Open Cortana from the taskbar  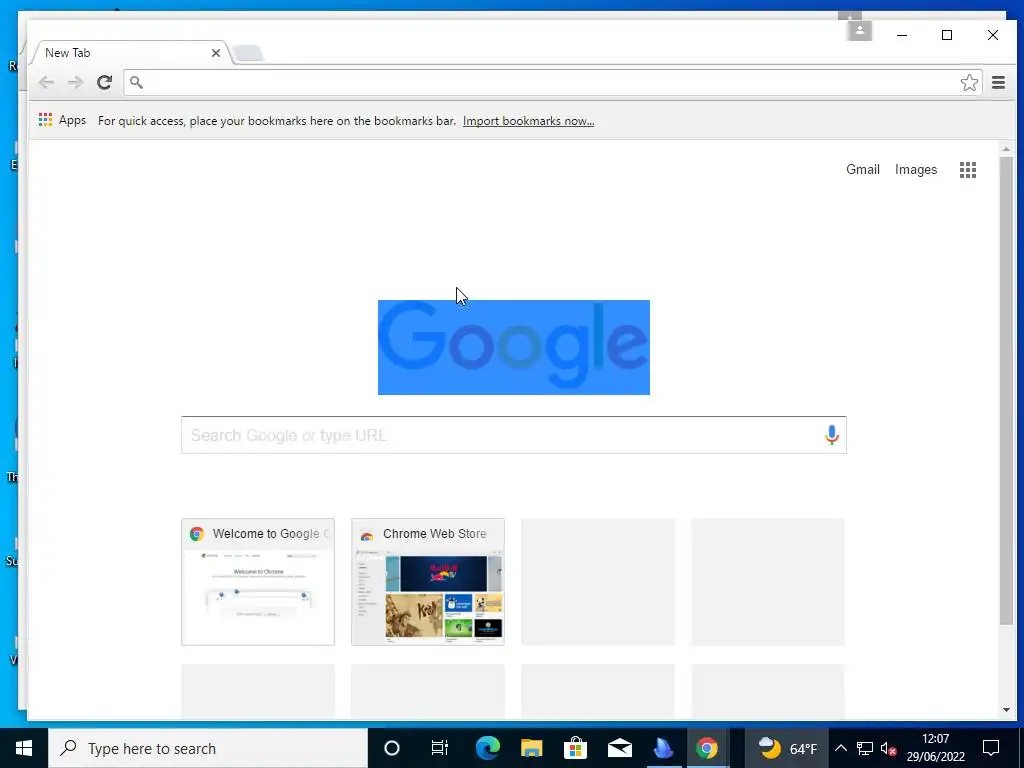[392, 748]
